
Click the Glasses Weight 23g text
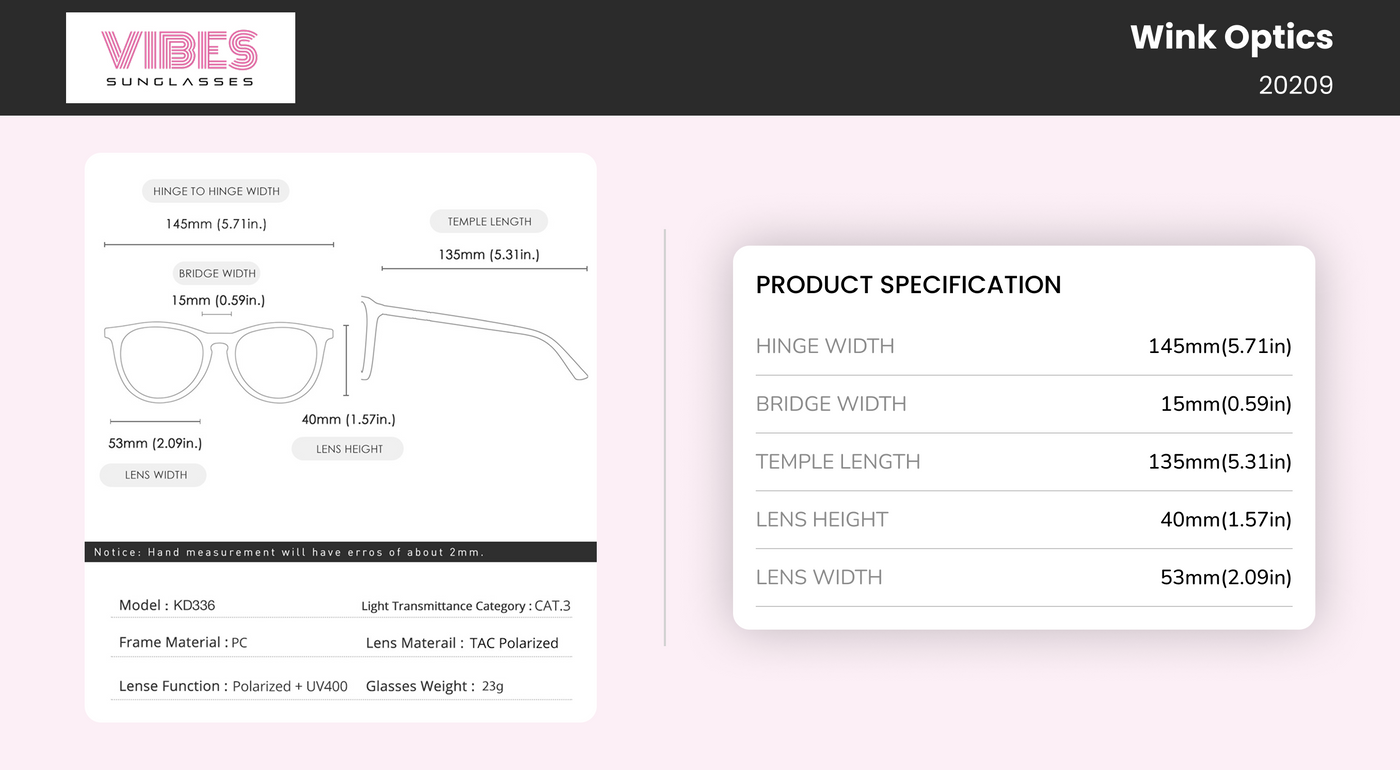tap(435, 686)
